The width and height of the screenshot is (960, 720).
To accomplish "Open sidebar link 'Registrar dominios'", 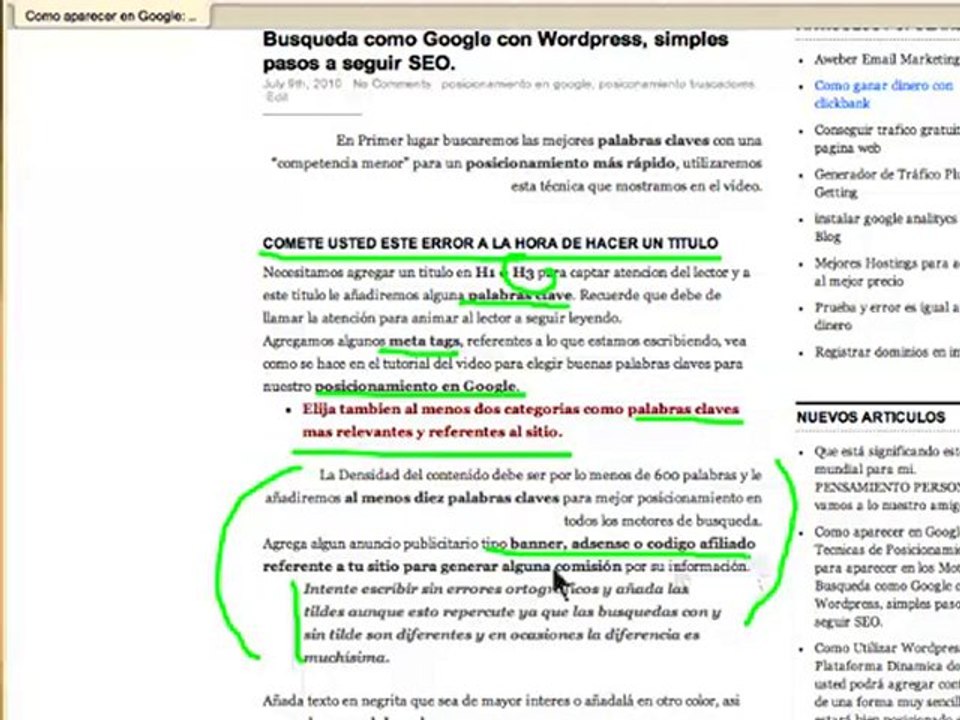I will [x=887, y=352].
